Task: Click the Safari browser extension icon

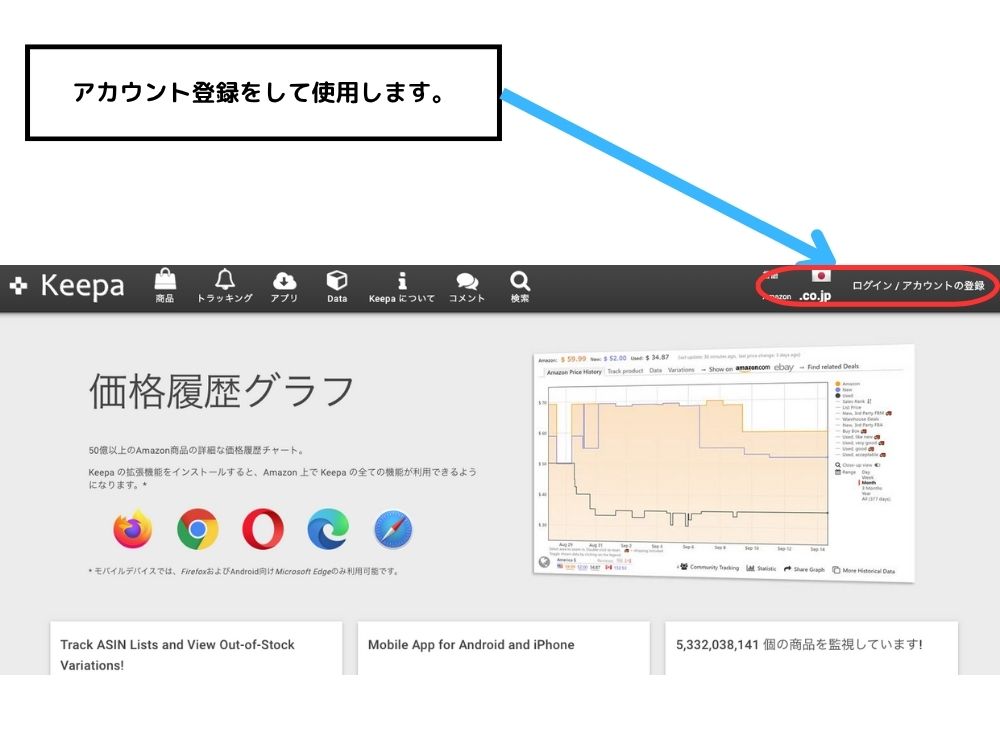Action: click(x=393, y=529)
